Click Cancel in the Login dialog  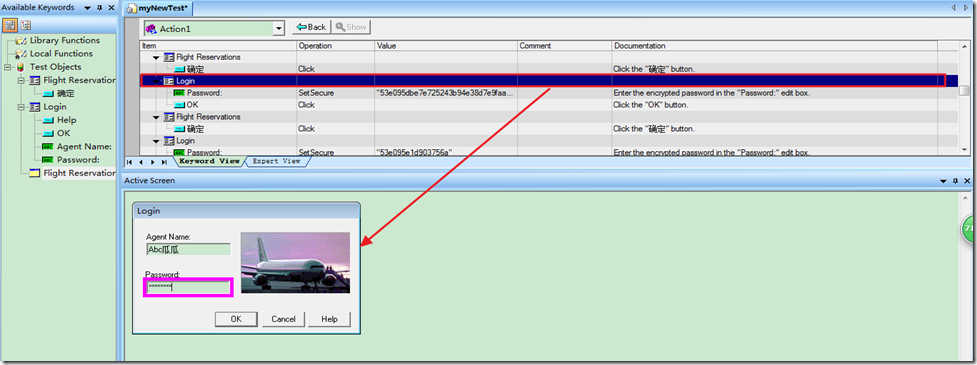283,319
